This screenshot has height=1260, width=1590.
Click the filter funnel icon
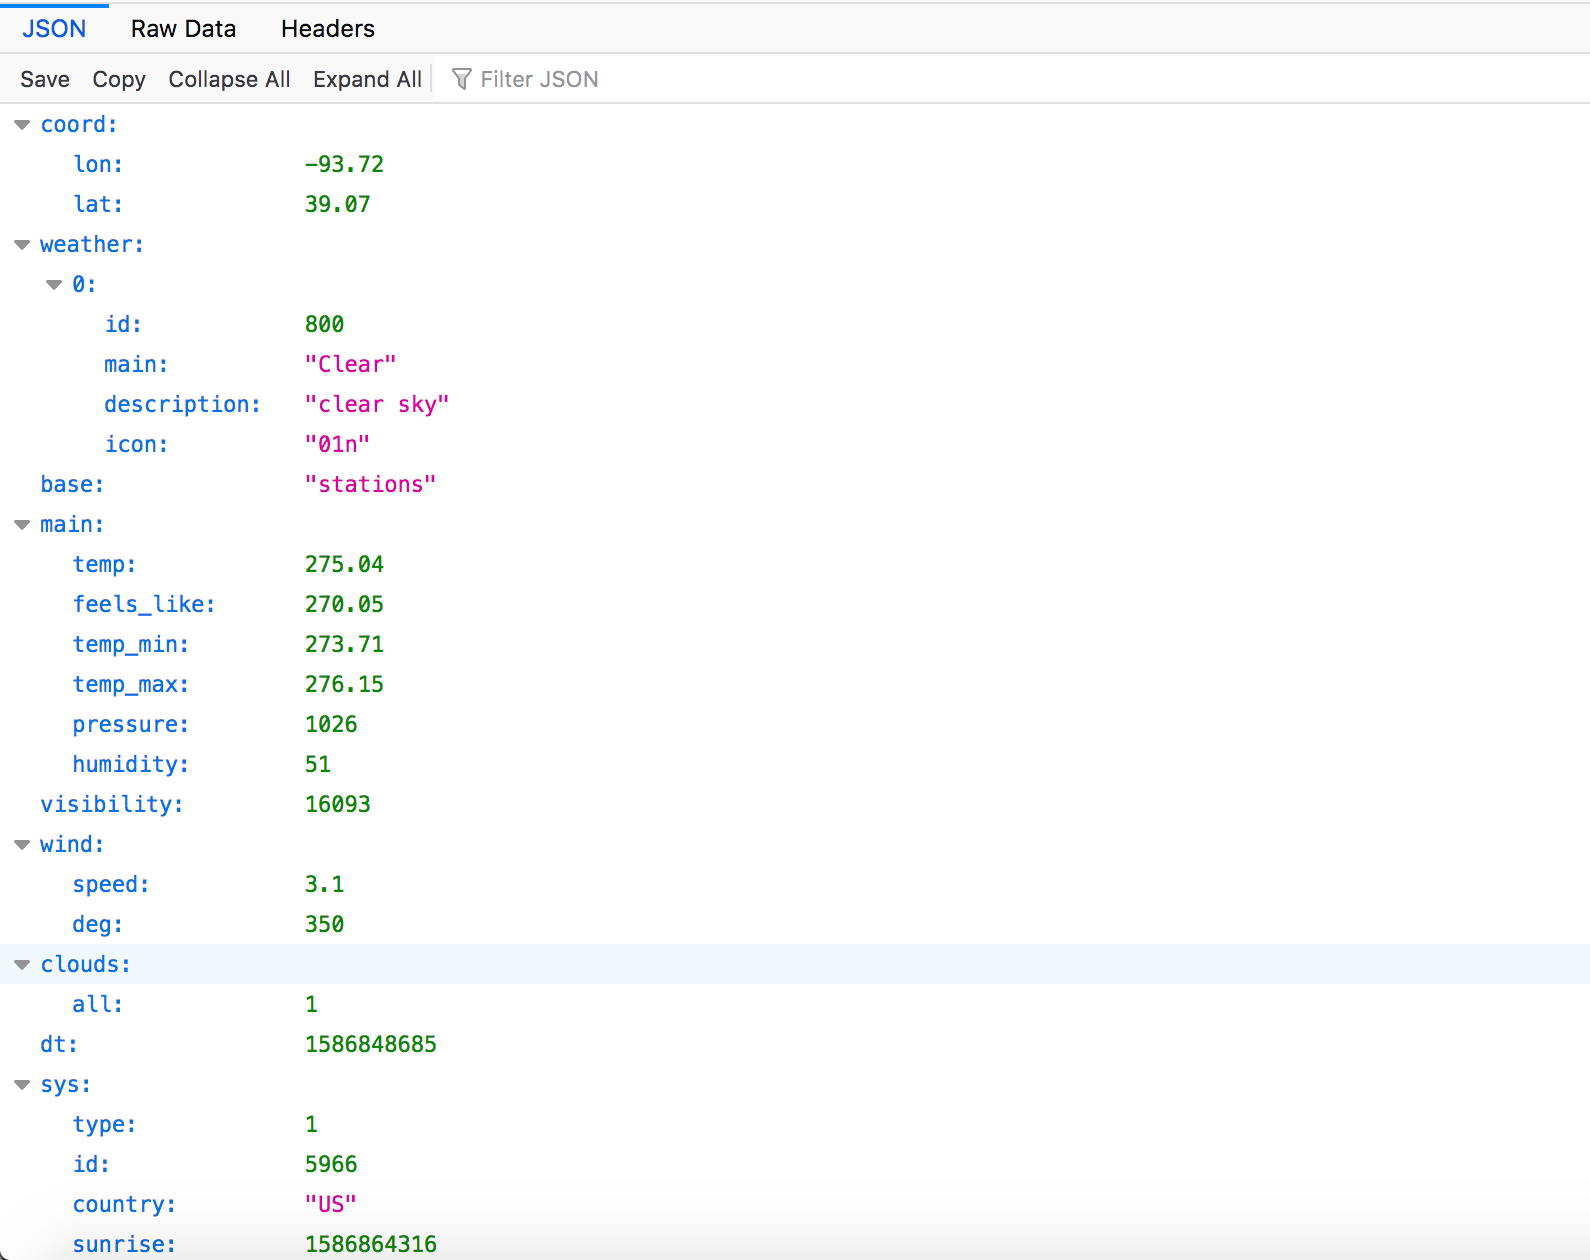[x=461, y=79]
